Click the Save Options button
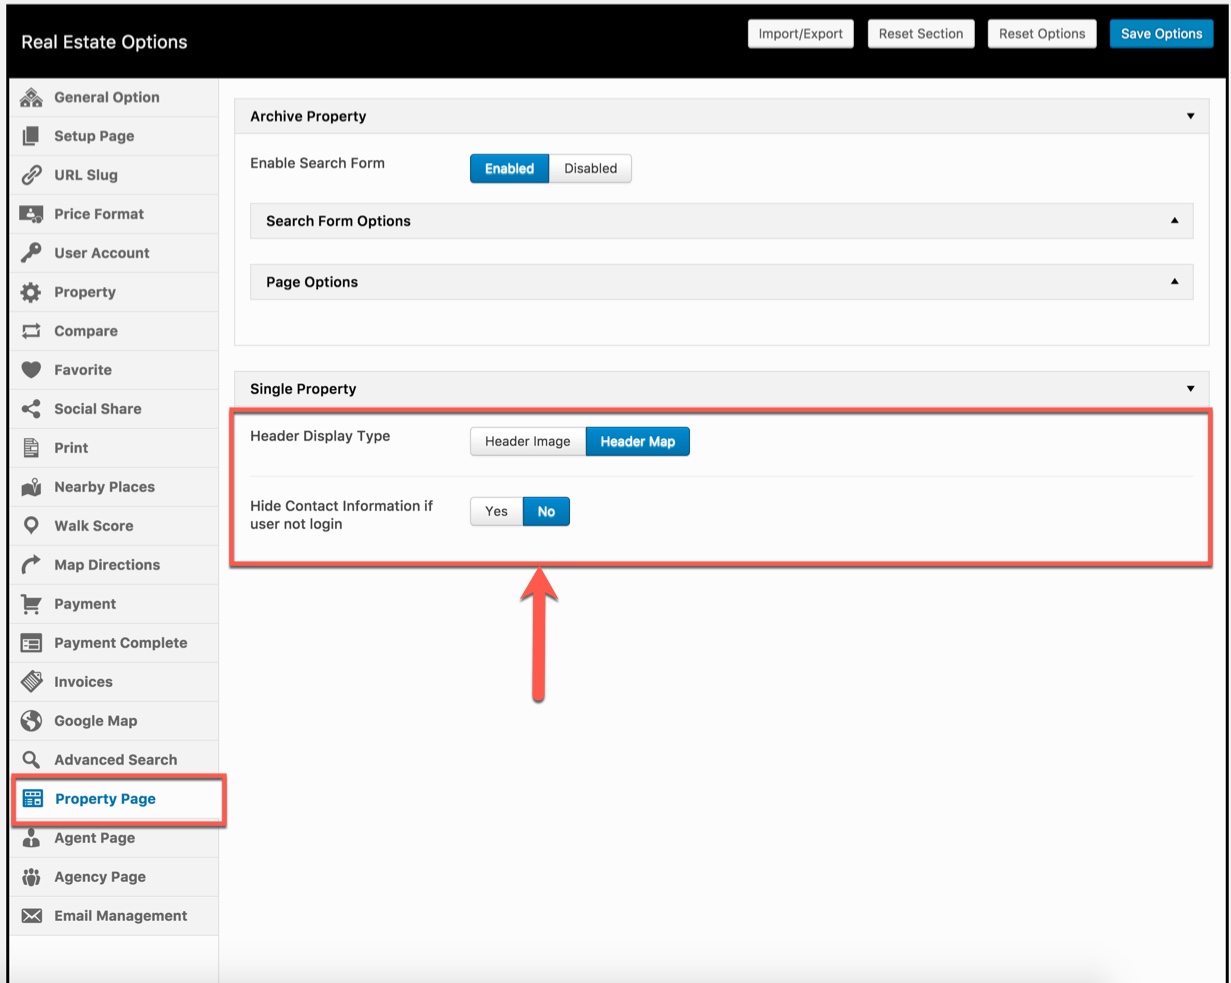 [1161, 34]
